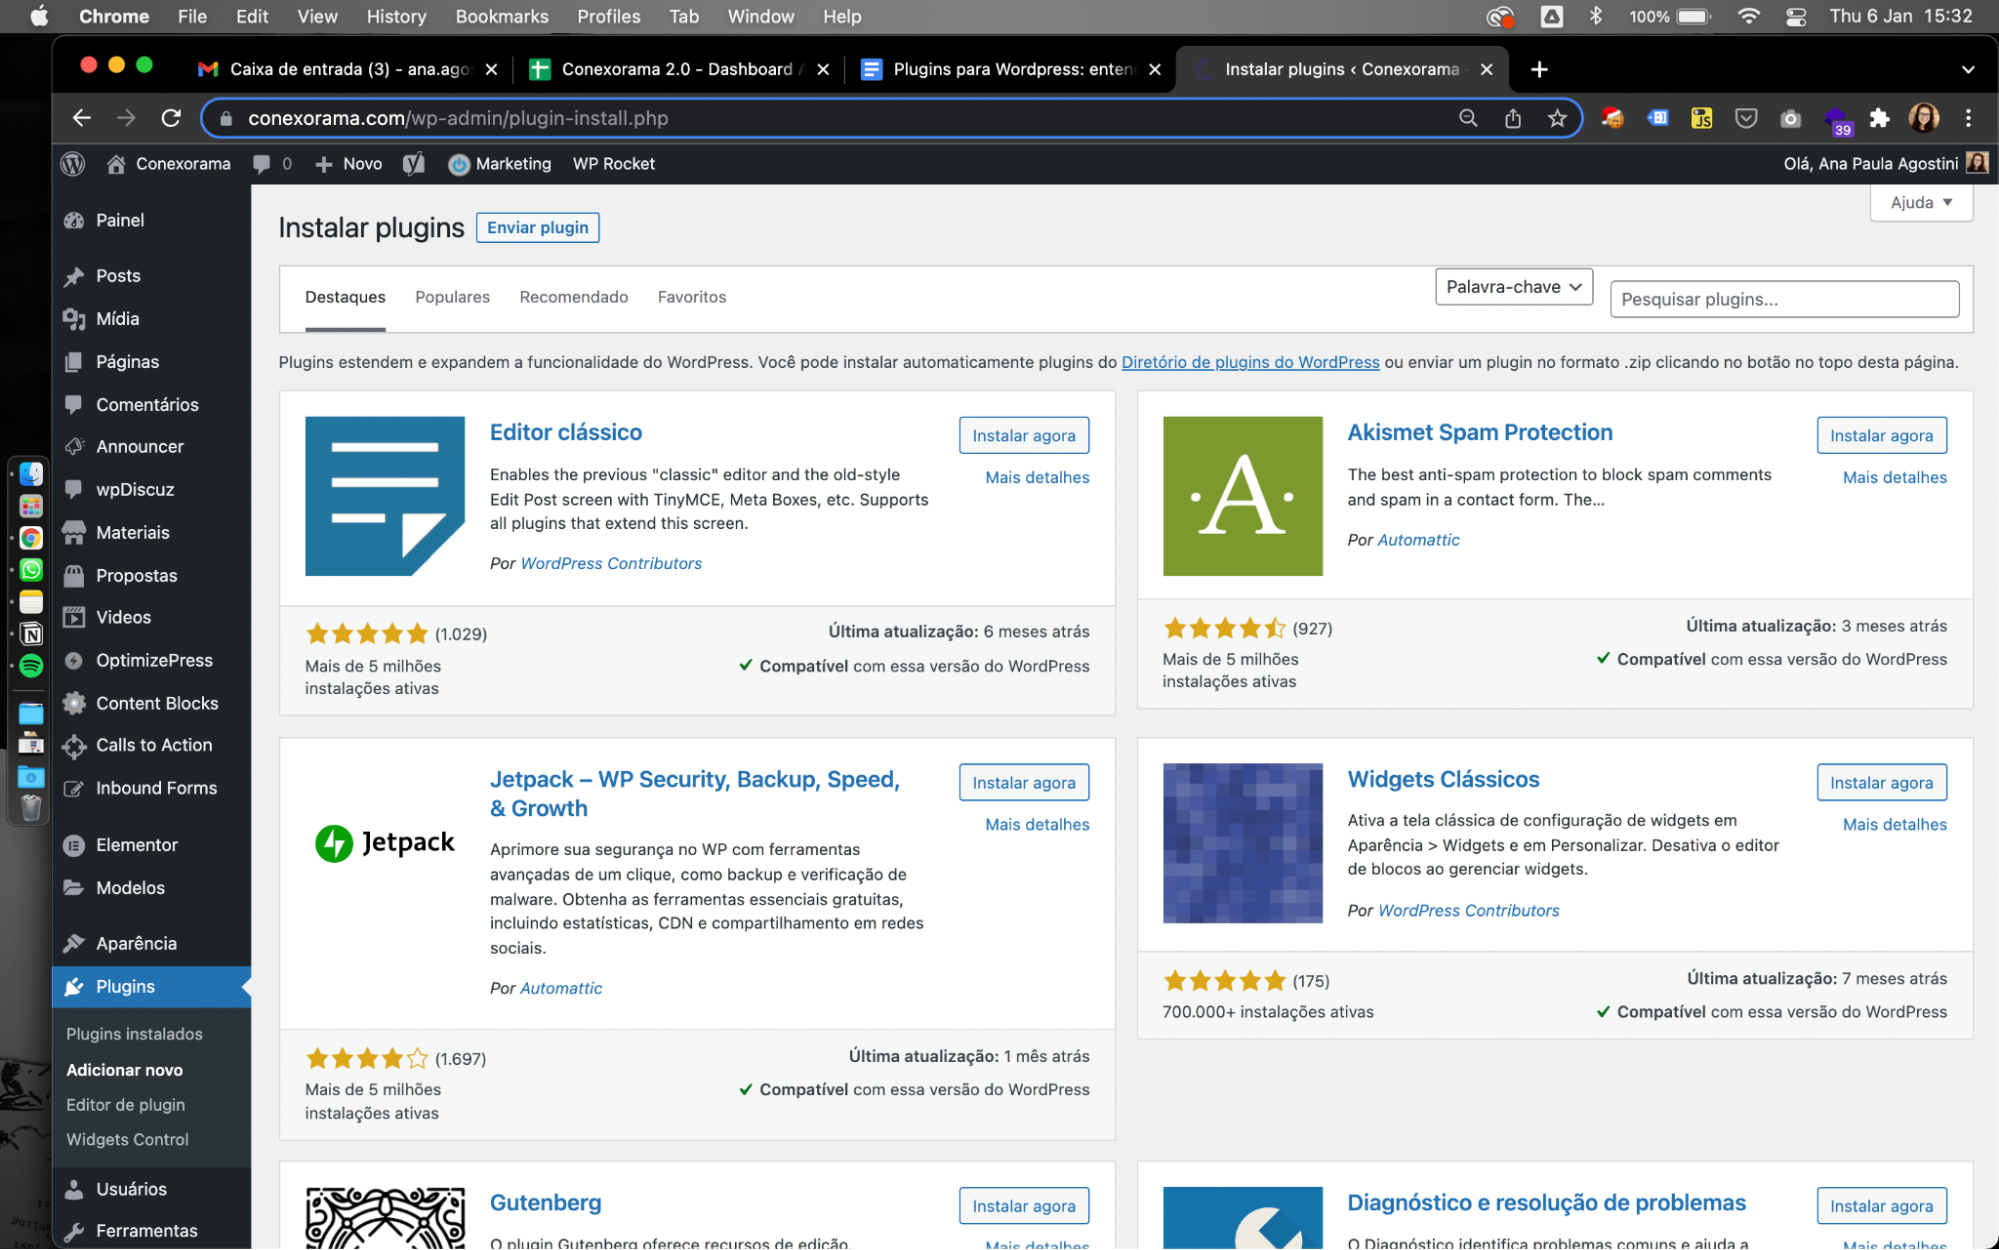Reload the page with the refresh icon
Image resolution: width=1999 pixels, height=1250 pixels.
(171, 118)
